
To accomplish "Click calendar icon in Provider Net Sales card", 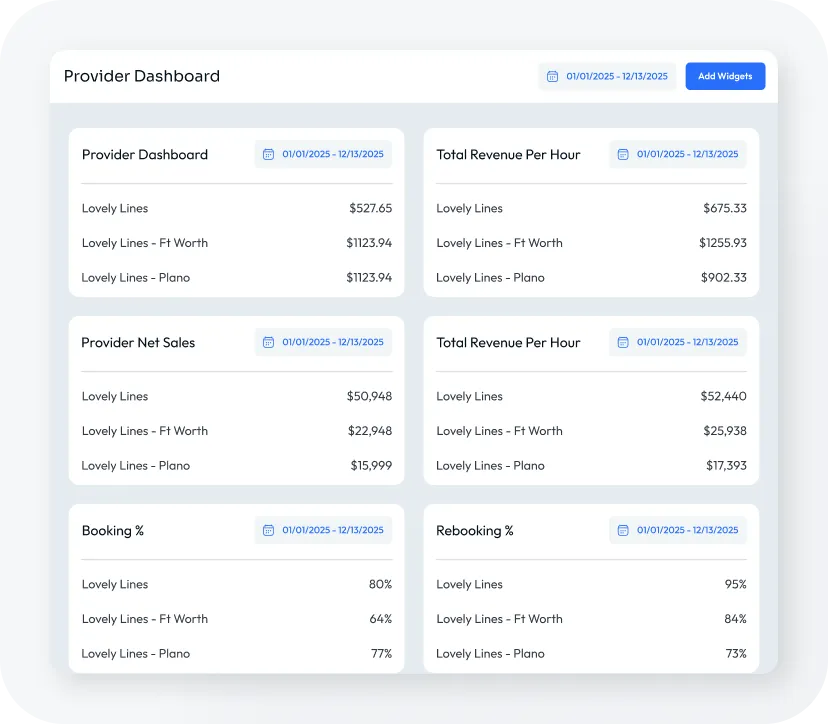I will point(268,342).
